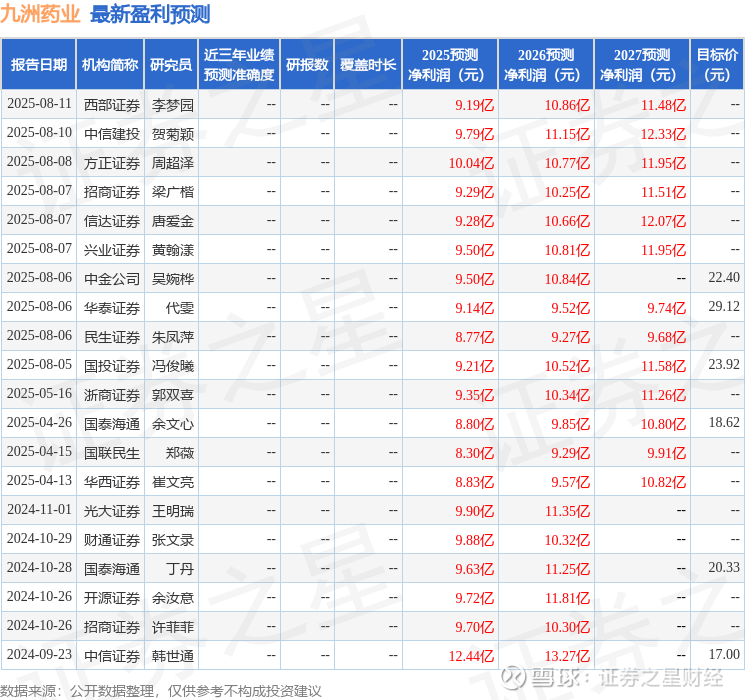The image size is (745, 700).
Task: Click analyst name 贺菊颖
Action: 172,134
